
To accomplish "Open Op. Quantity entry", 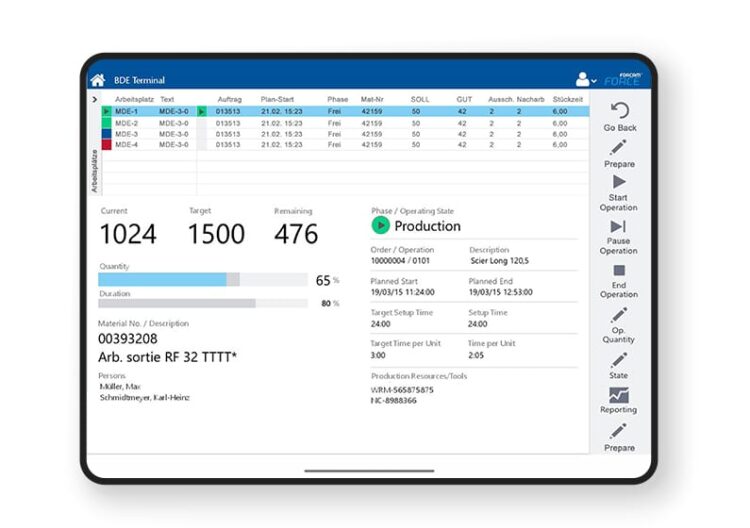I will pos(619,316).
